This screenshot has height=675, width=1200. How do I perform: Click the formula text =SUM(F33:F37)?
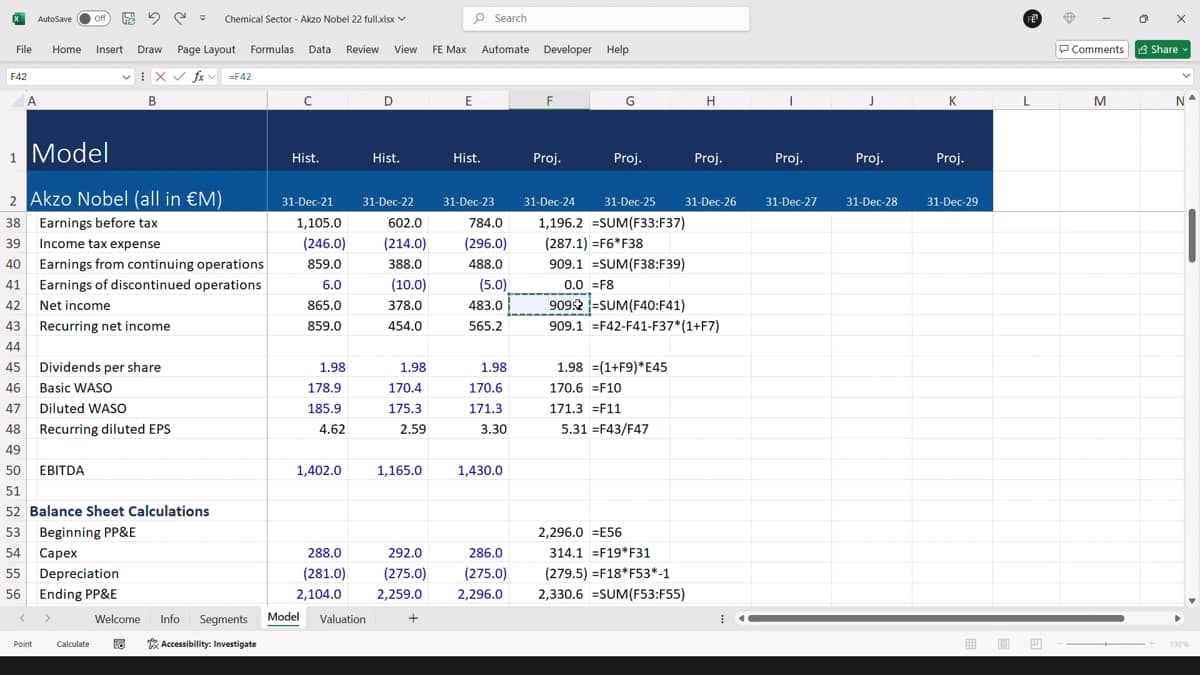click(x=638, y=223)
